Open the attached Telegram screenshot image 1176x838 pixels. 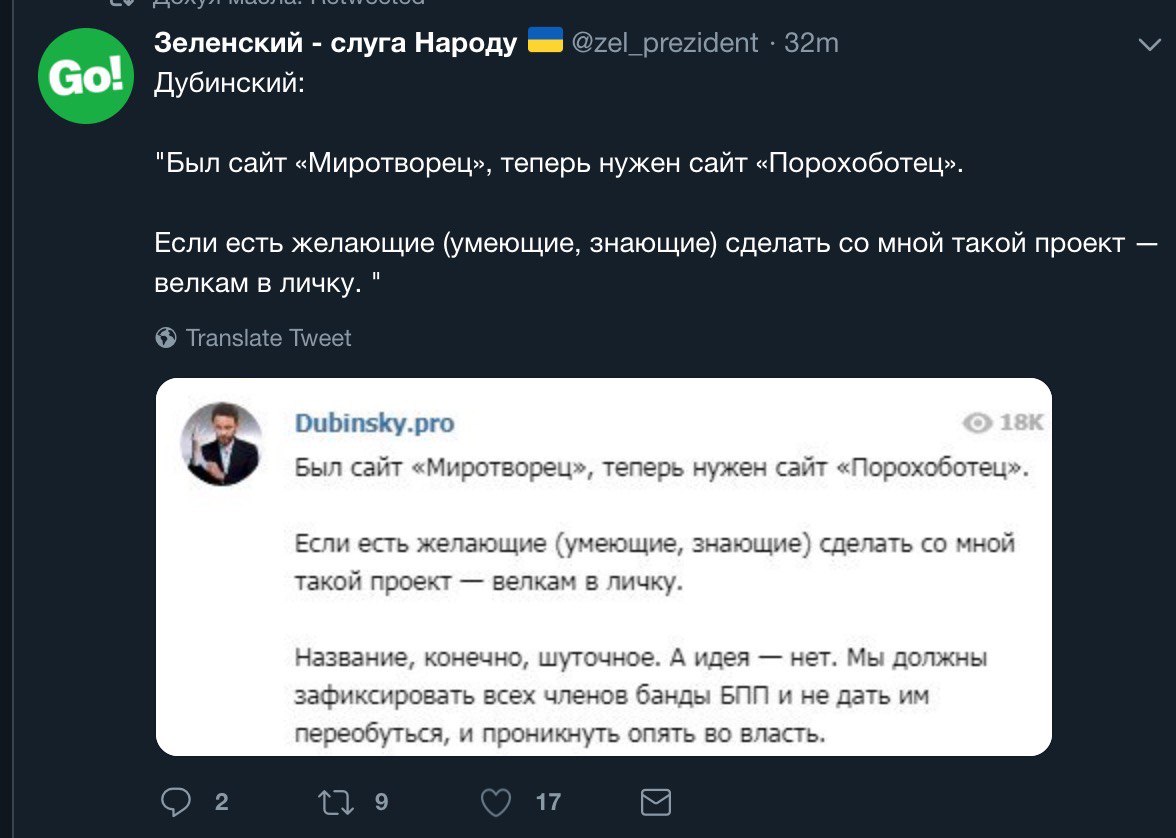coord(604,566)
